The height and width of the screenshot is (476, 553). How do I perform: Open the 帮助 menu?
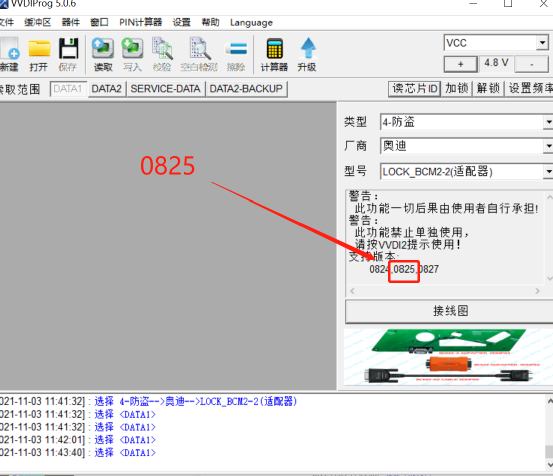pos(211,23)
